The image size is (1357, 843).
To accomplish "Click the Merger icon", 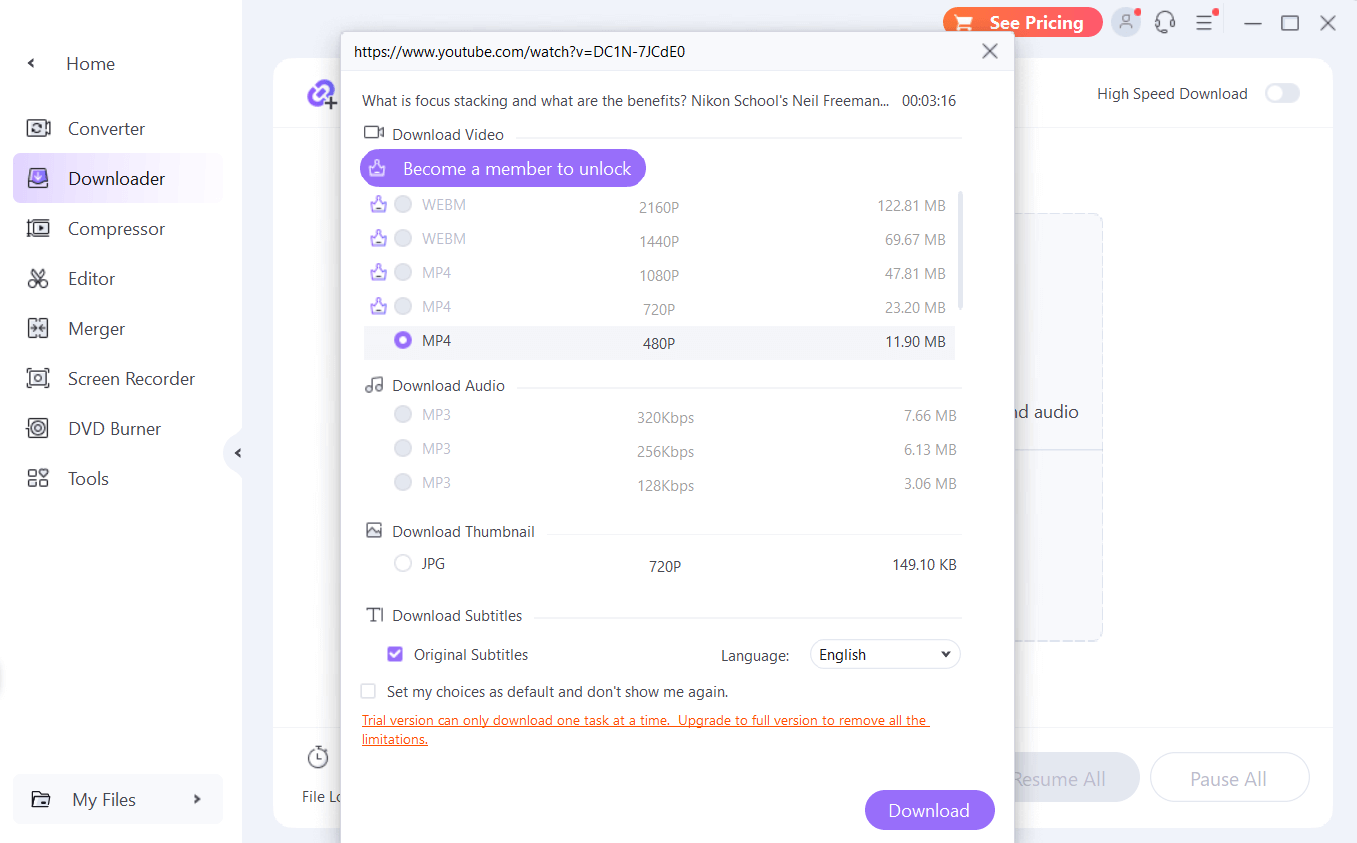I will pos(38,329).
